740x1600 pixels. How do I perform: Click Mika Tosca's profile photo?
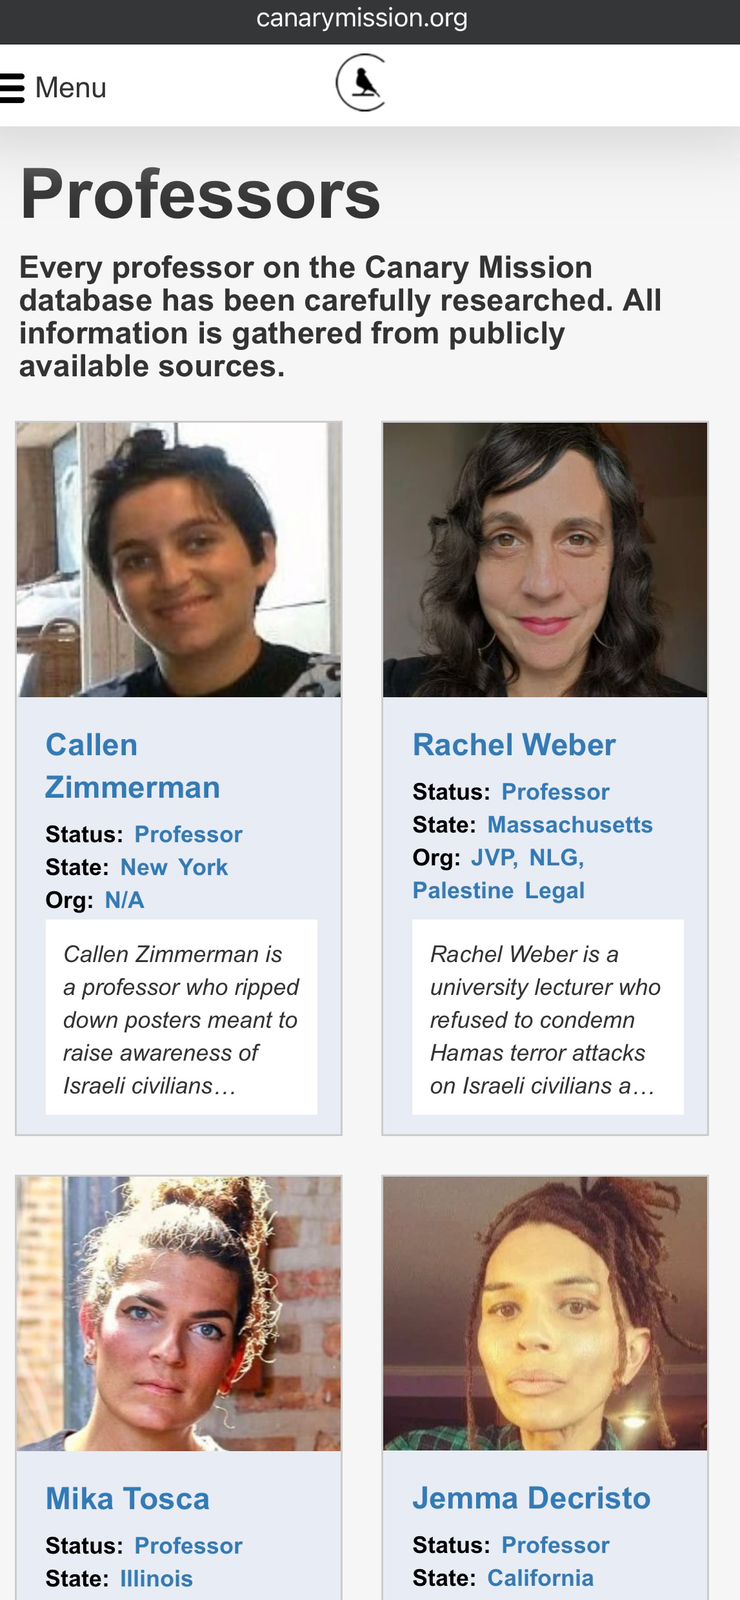(x=179, y=1313)
